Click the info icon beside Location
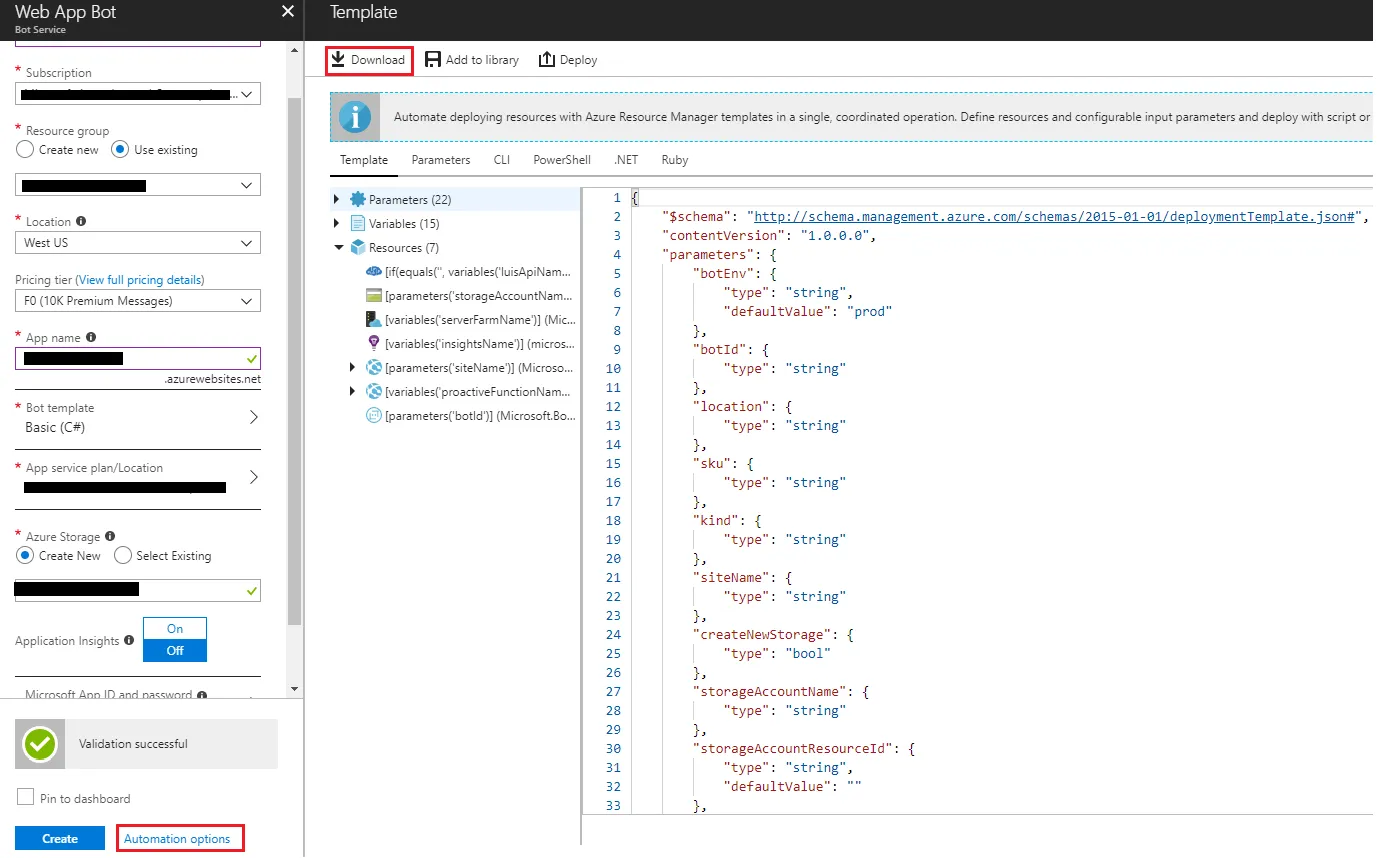Viewport: 1379px width, 858px height. [81, 222]
